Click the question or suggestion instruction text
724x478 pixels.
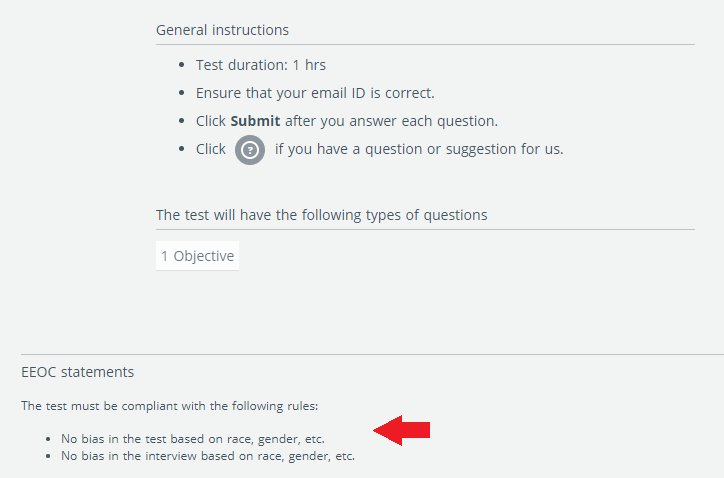419,149
